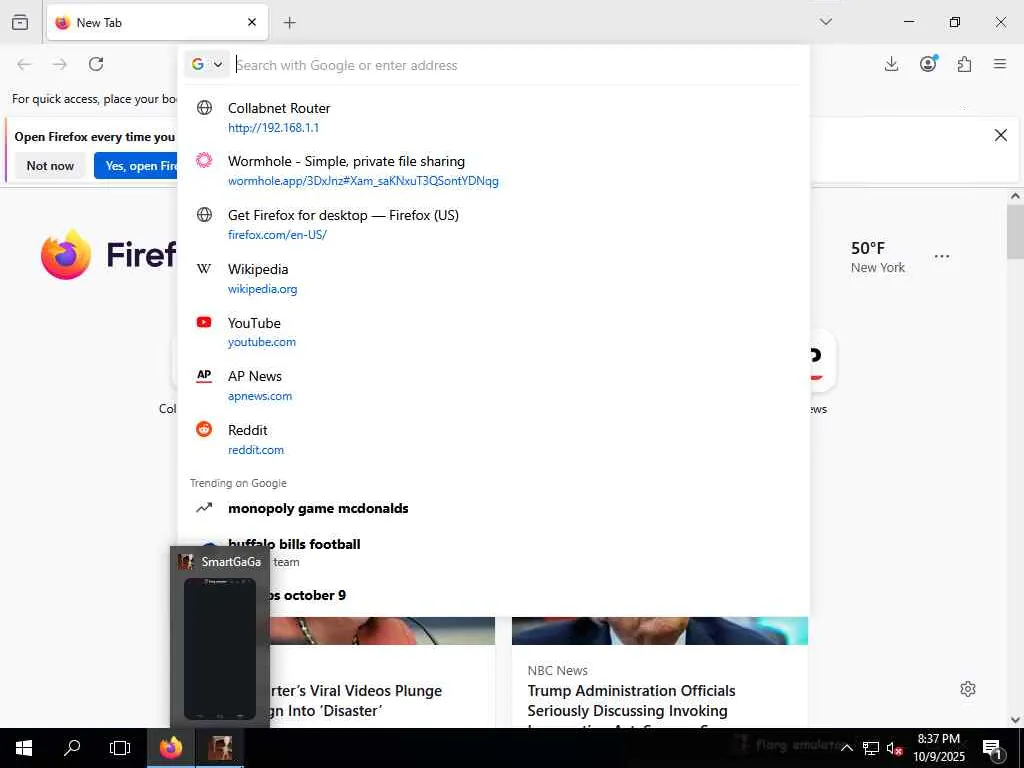
Task: Close the New Tab tab
Action: [252, 22]
